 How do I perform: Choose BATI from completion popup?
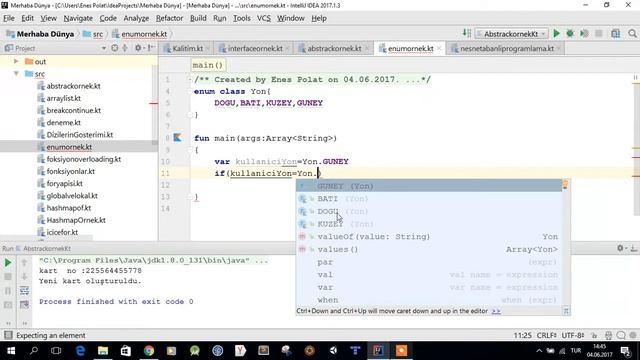point(429,199)
